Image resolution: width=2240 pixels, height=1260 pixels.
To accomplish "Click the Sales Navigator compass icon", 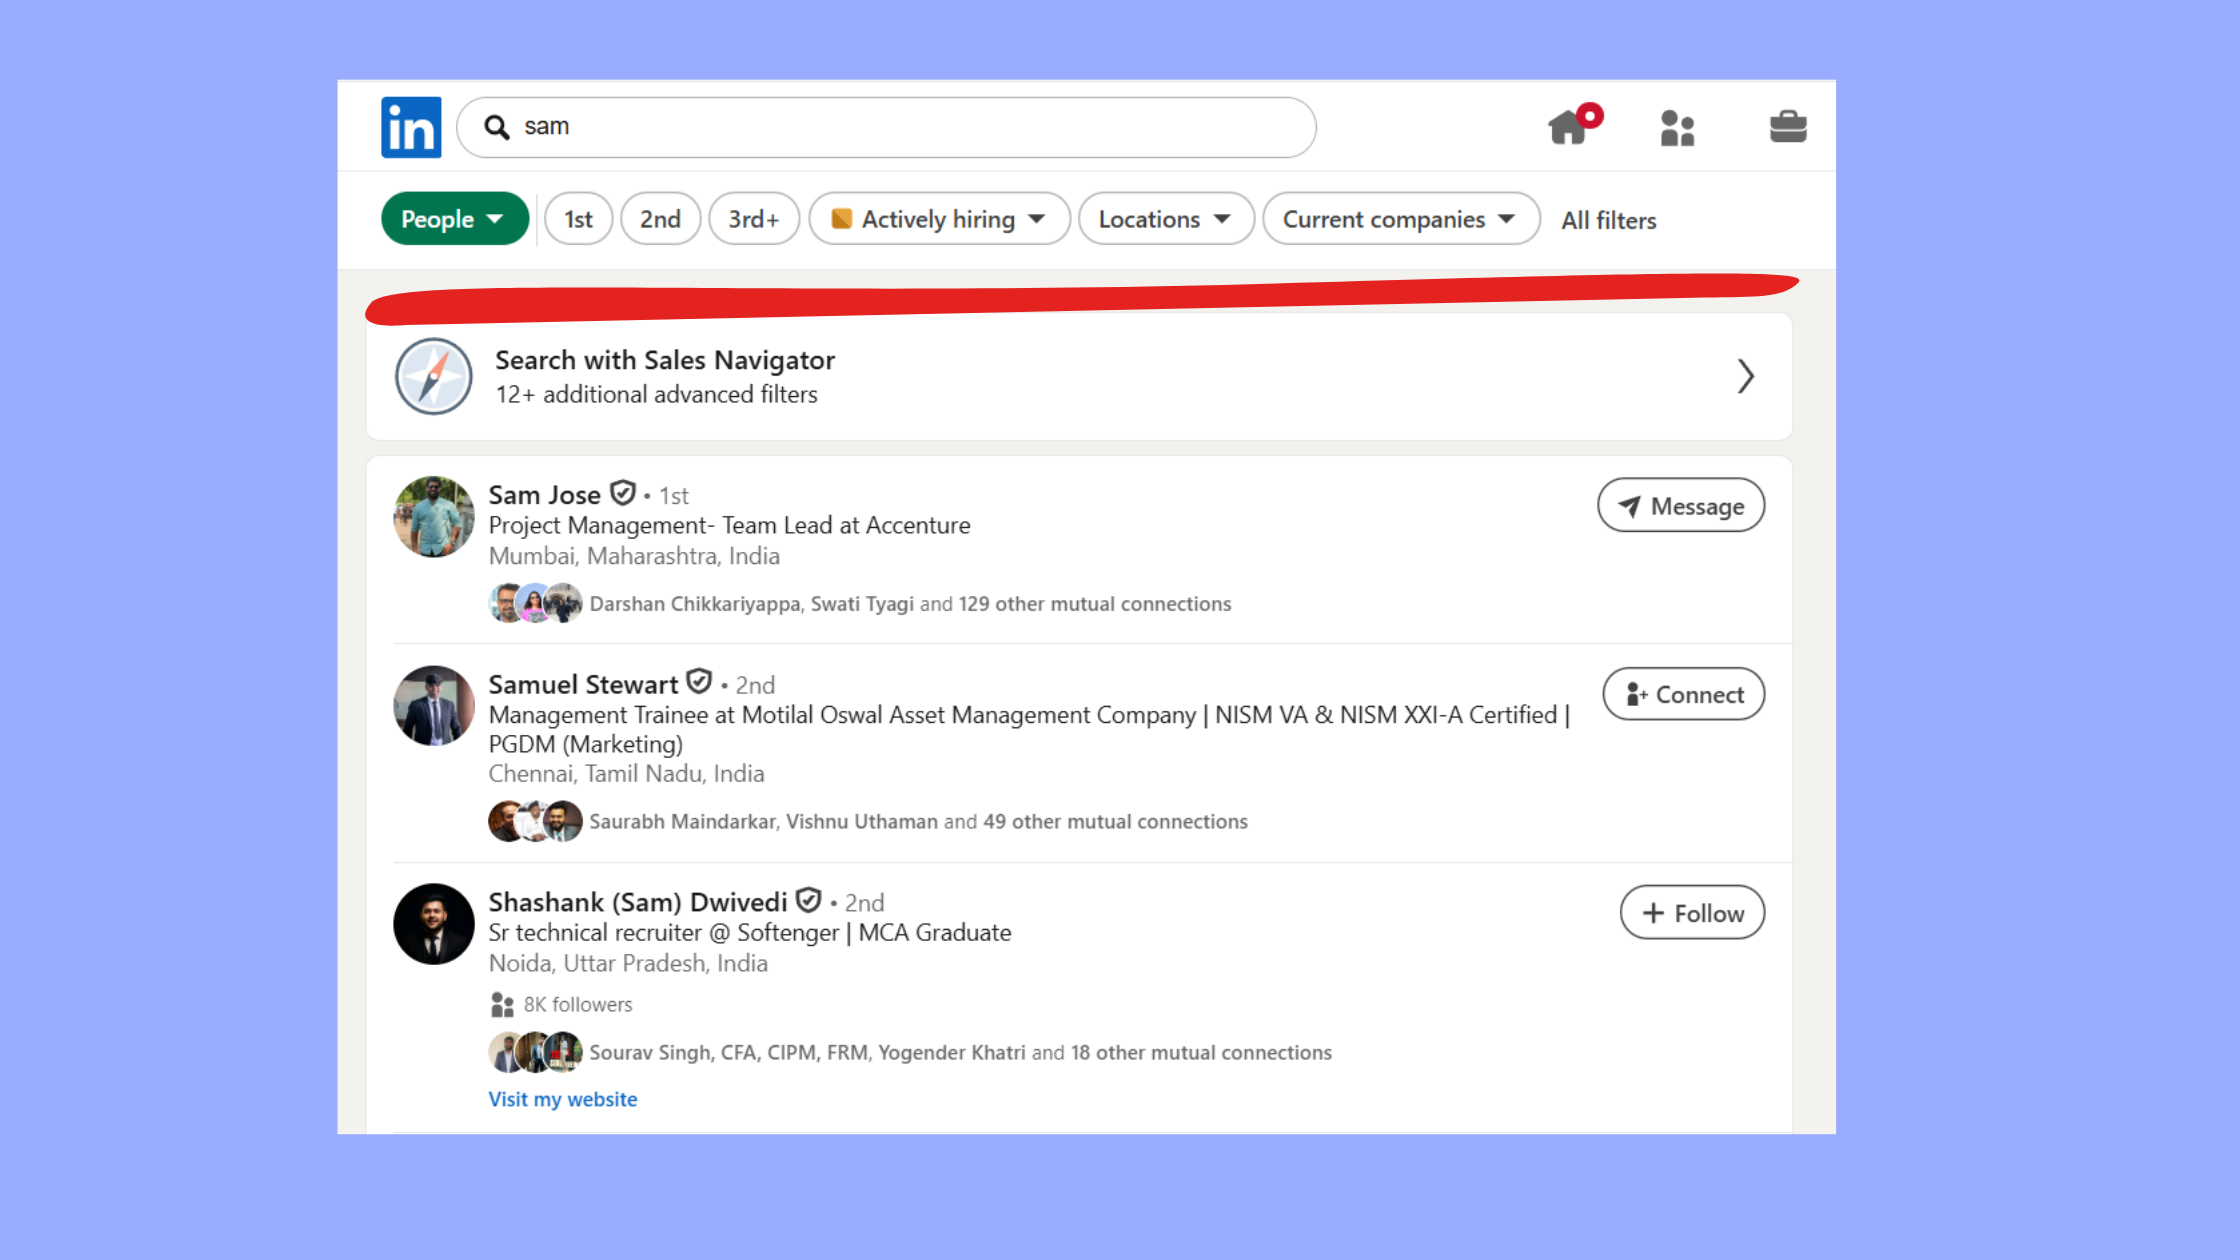I will 434,376.
